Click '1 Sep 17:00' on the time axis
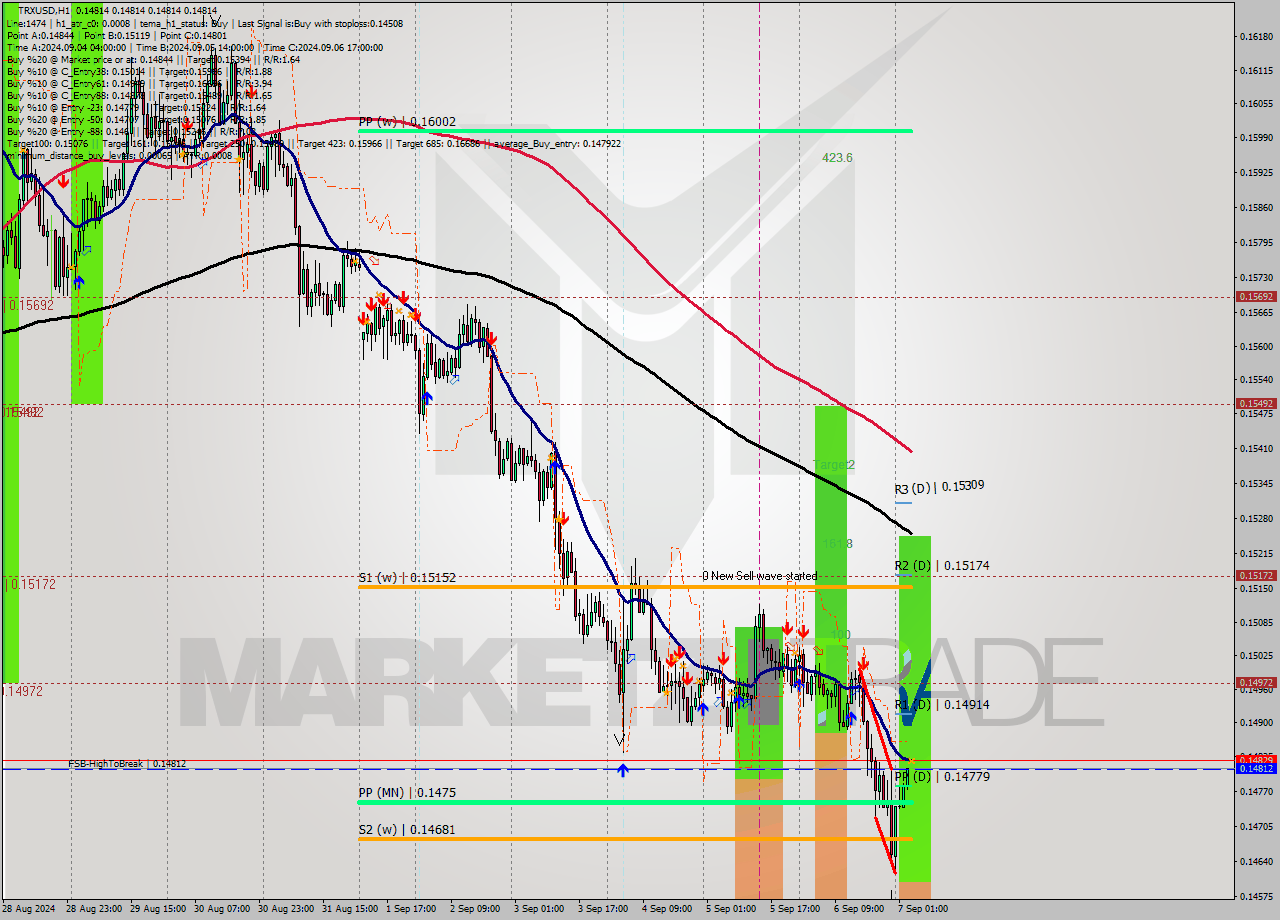This screenshot has width=1280, height=920. click(x=411, y=909)
